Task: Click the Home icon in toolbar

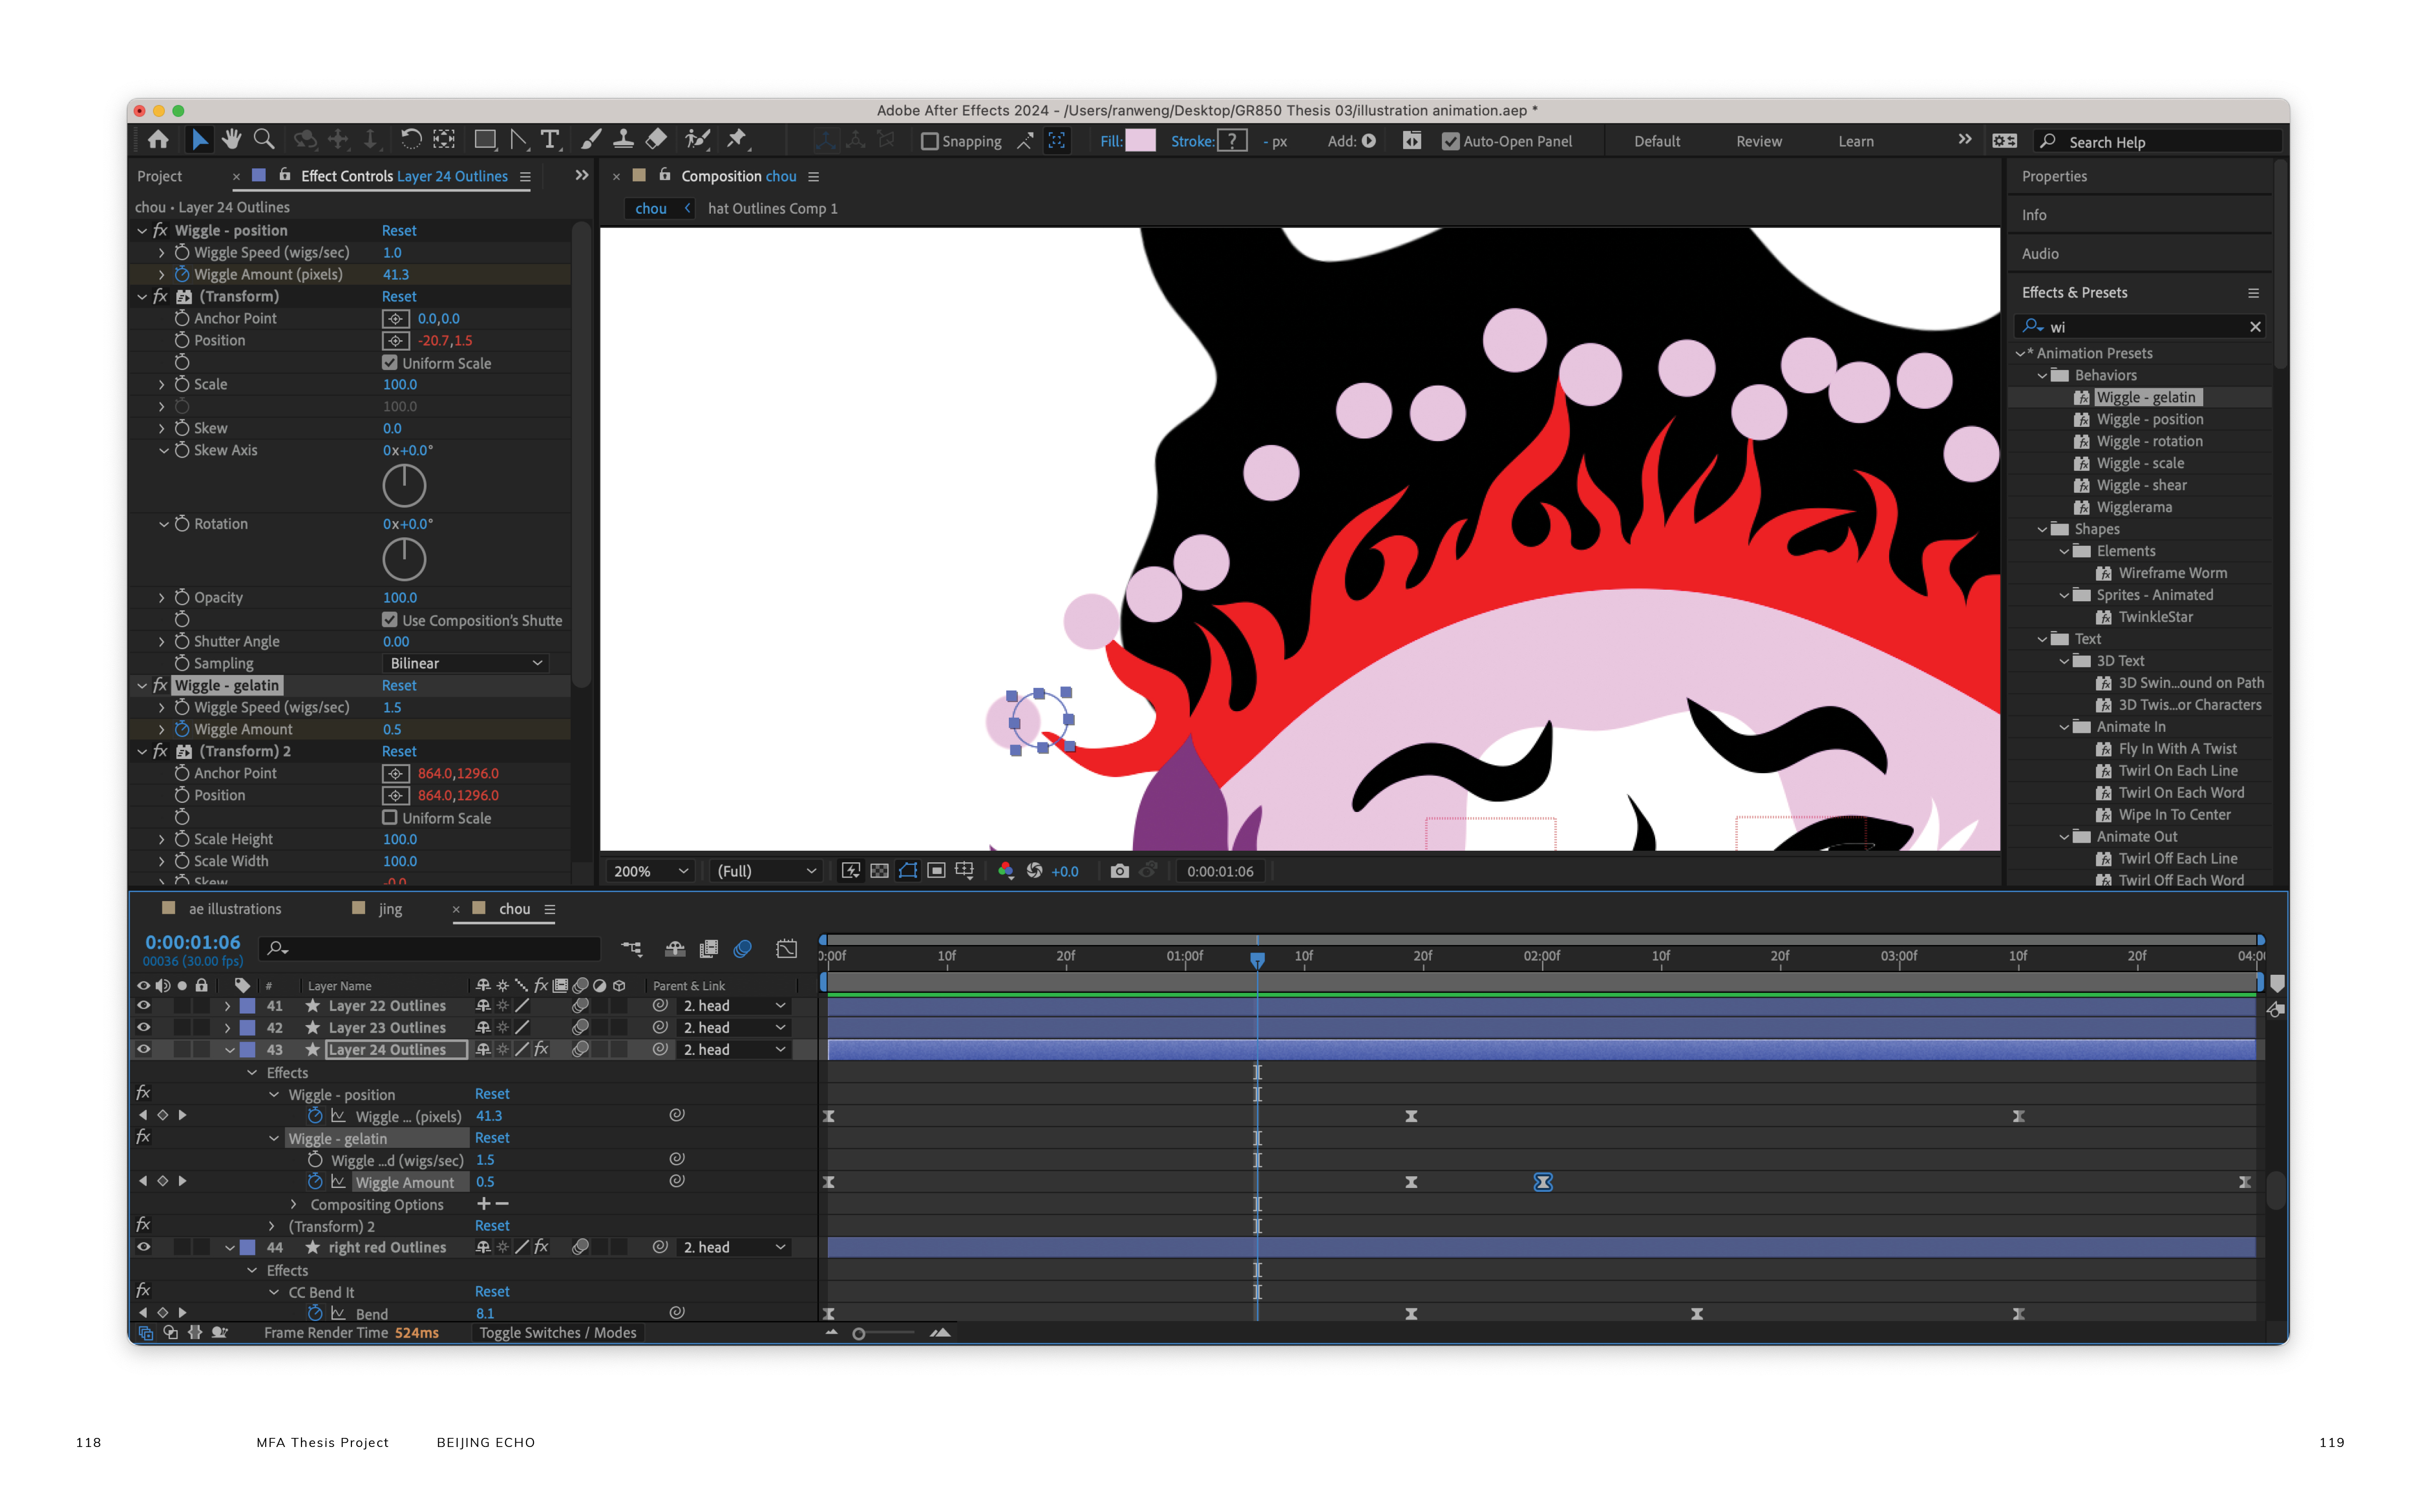Action: 158,140
